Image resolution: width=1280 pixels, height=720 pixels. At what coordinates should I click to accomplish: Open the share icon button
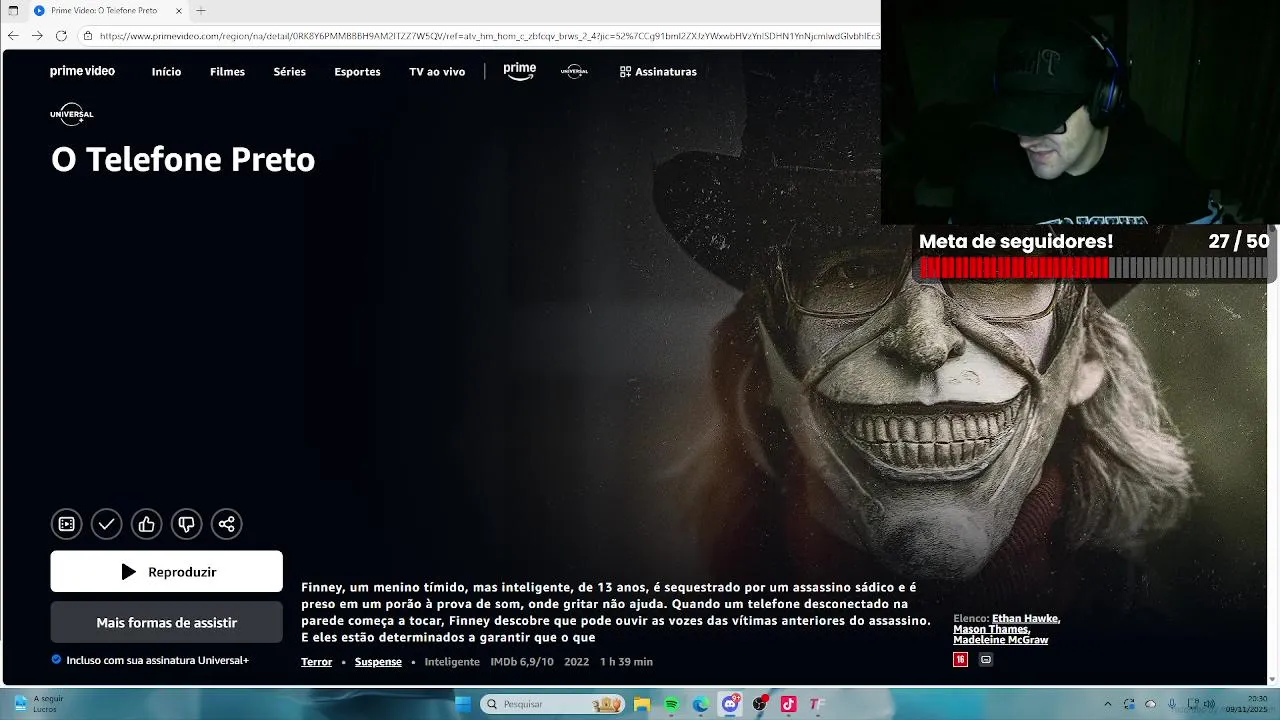[227, 524]
